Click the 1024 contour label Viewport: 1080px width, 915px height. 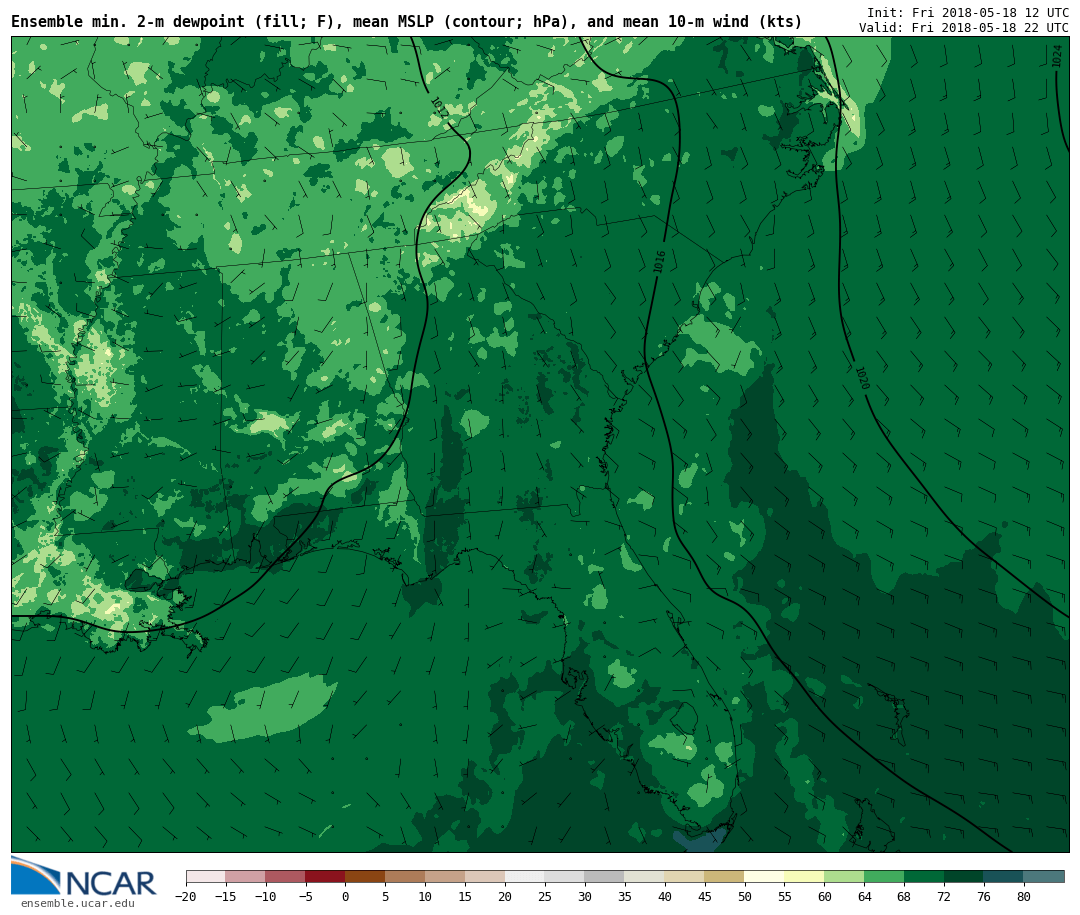click(x=1057, y=56)
